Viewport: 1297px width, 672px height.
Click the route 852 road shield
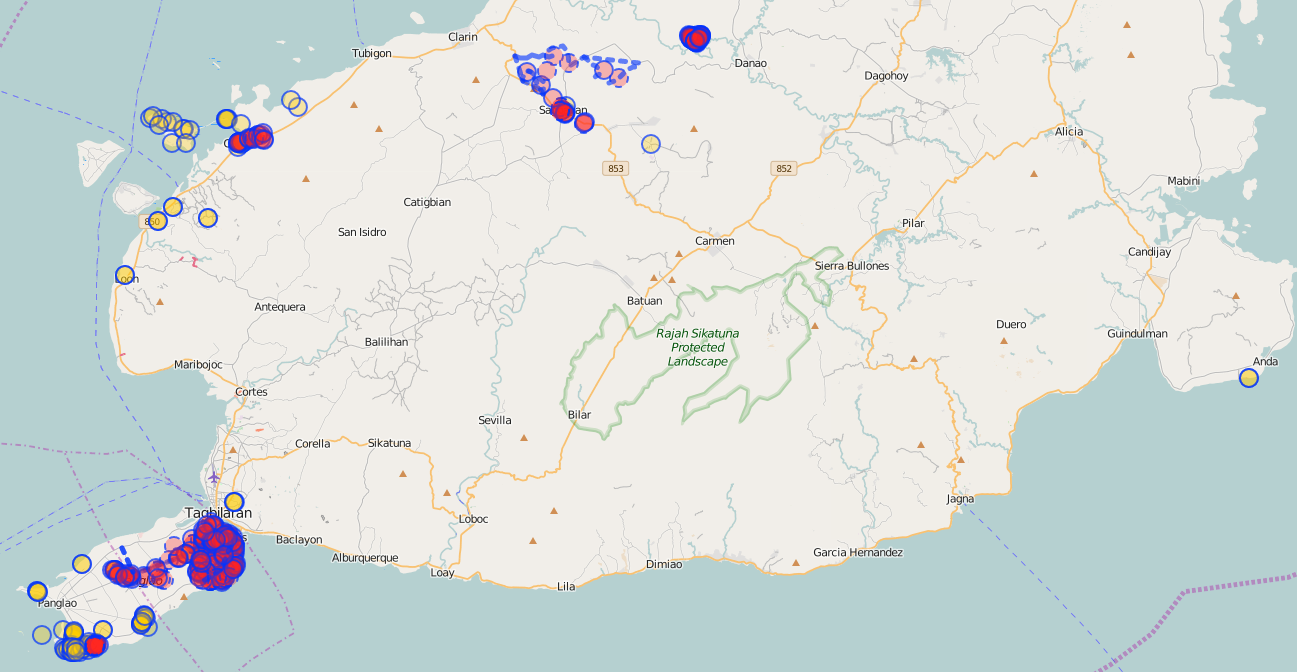point(783,168)
